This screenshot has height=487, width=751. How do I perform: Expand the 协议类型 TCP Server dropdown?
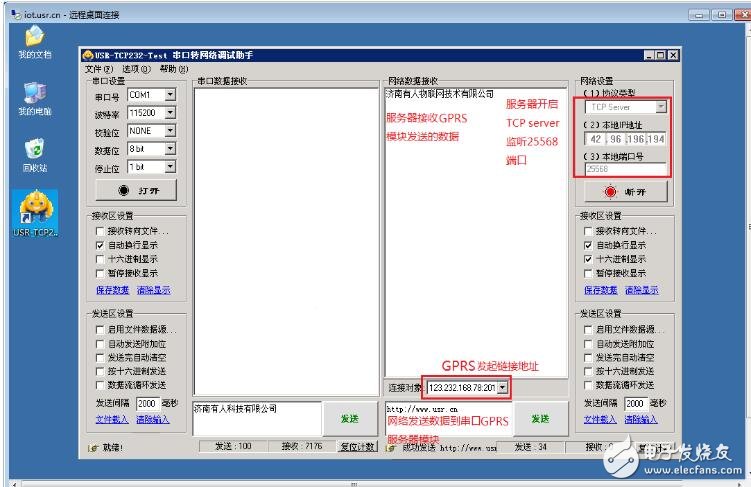pos(660,107)
